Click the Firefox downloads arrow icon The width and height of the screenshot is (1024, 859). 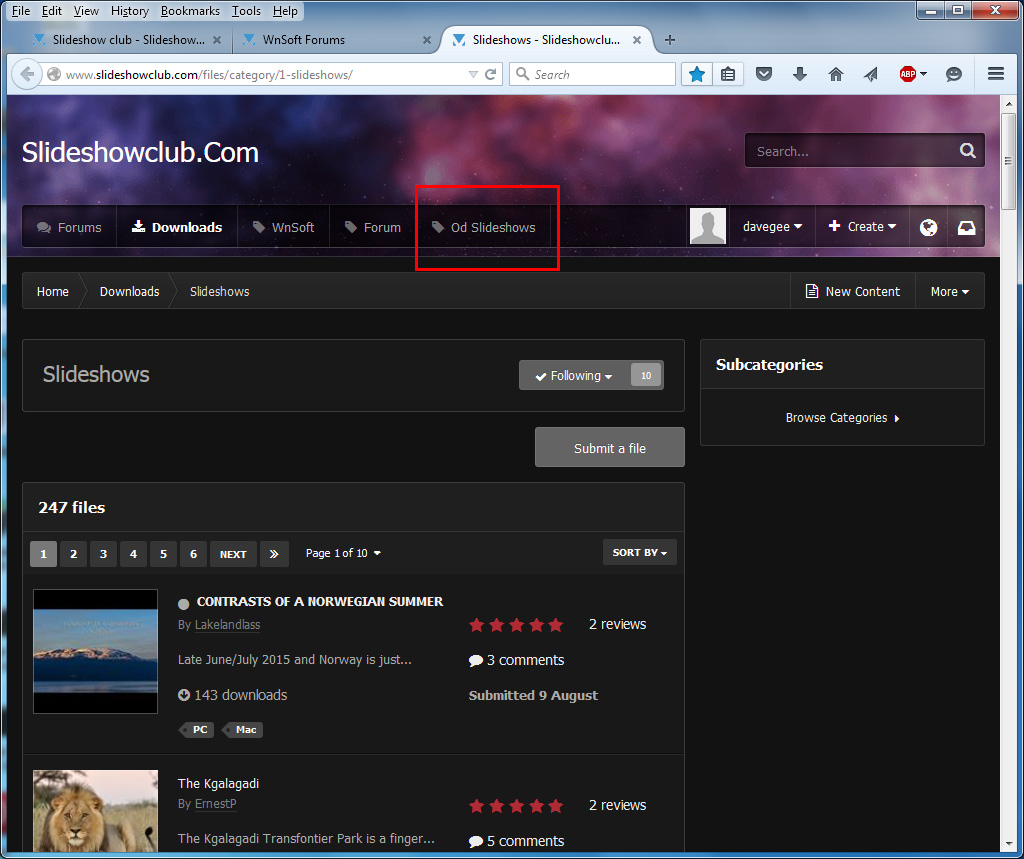800,74
